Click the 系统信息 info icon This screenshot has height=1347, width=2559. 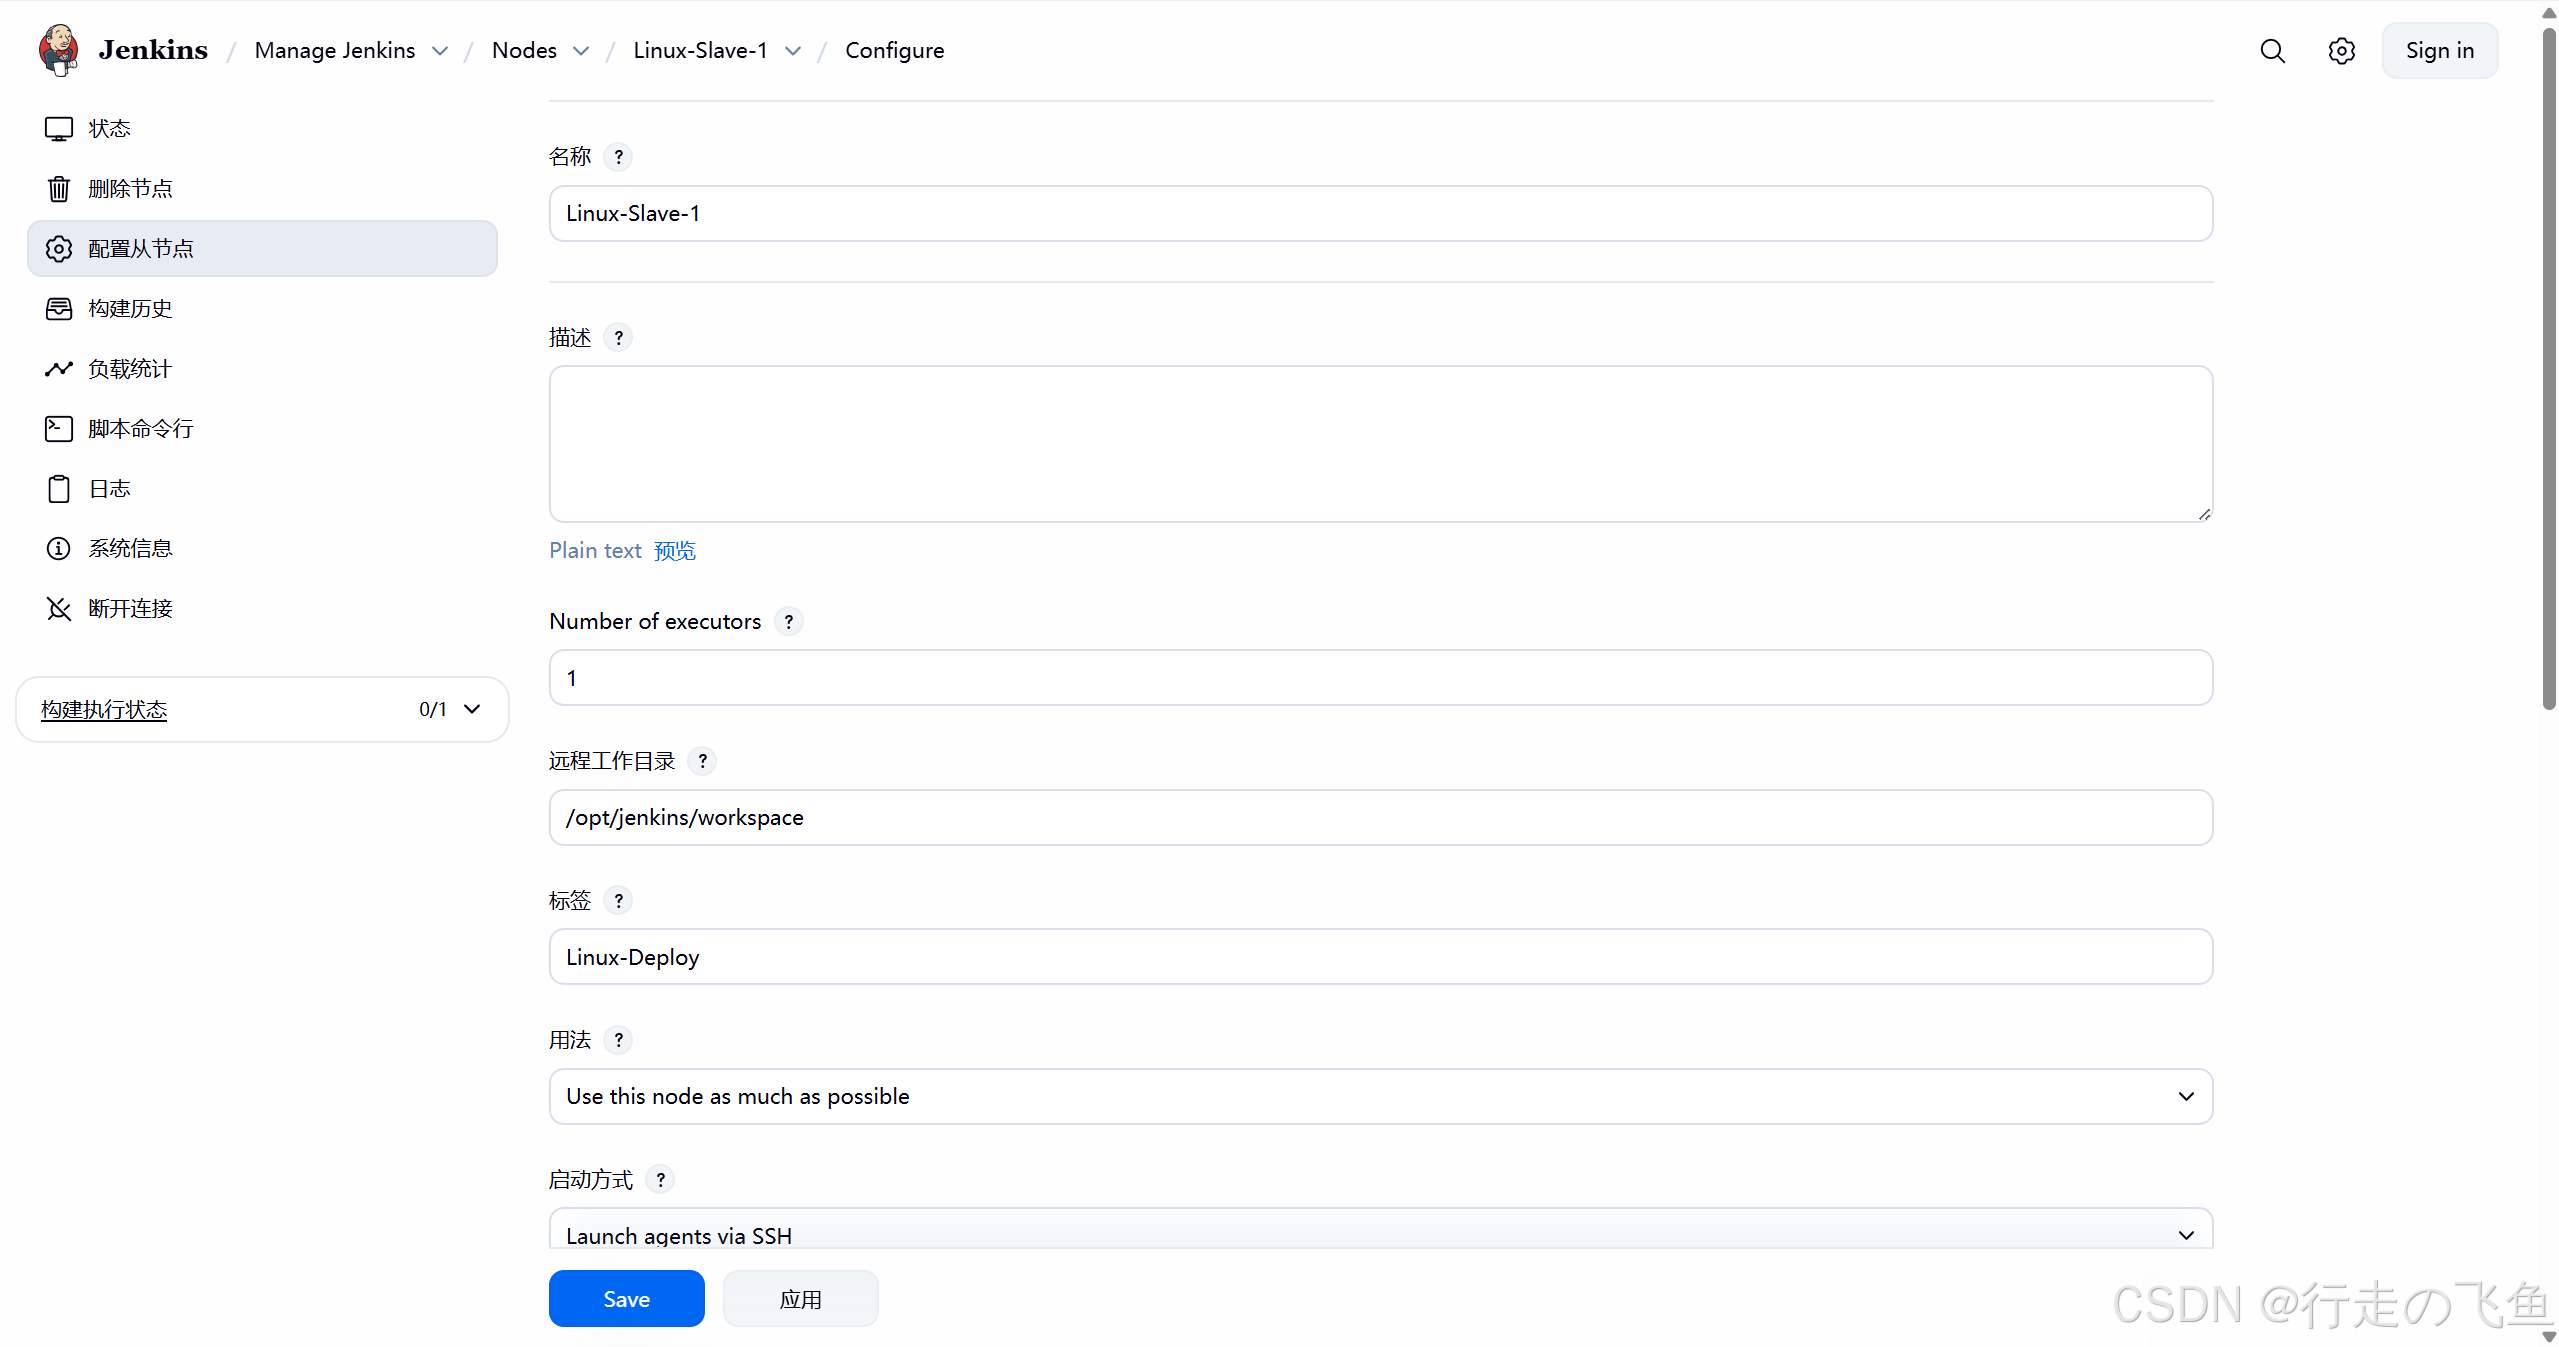tap(59, 549)
